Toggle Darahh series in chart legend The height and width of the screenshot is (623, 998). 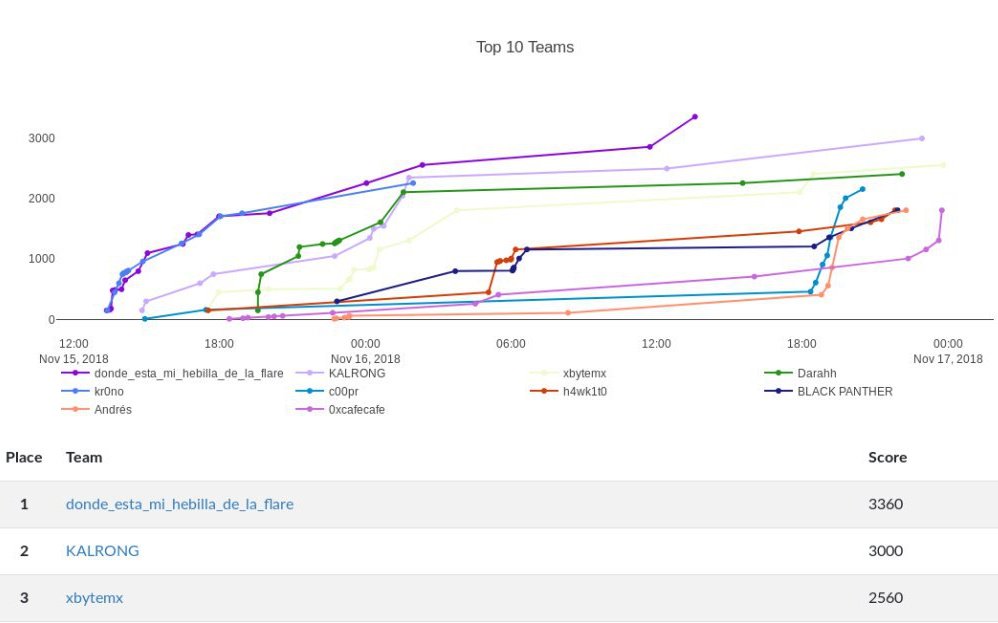click(801, 374)
